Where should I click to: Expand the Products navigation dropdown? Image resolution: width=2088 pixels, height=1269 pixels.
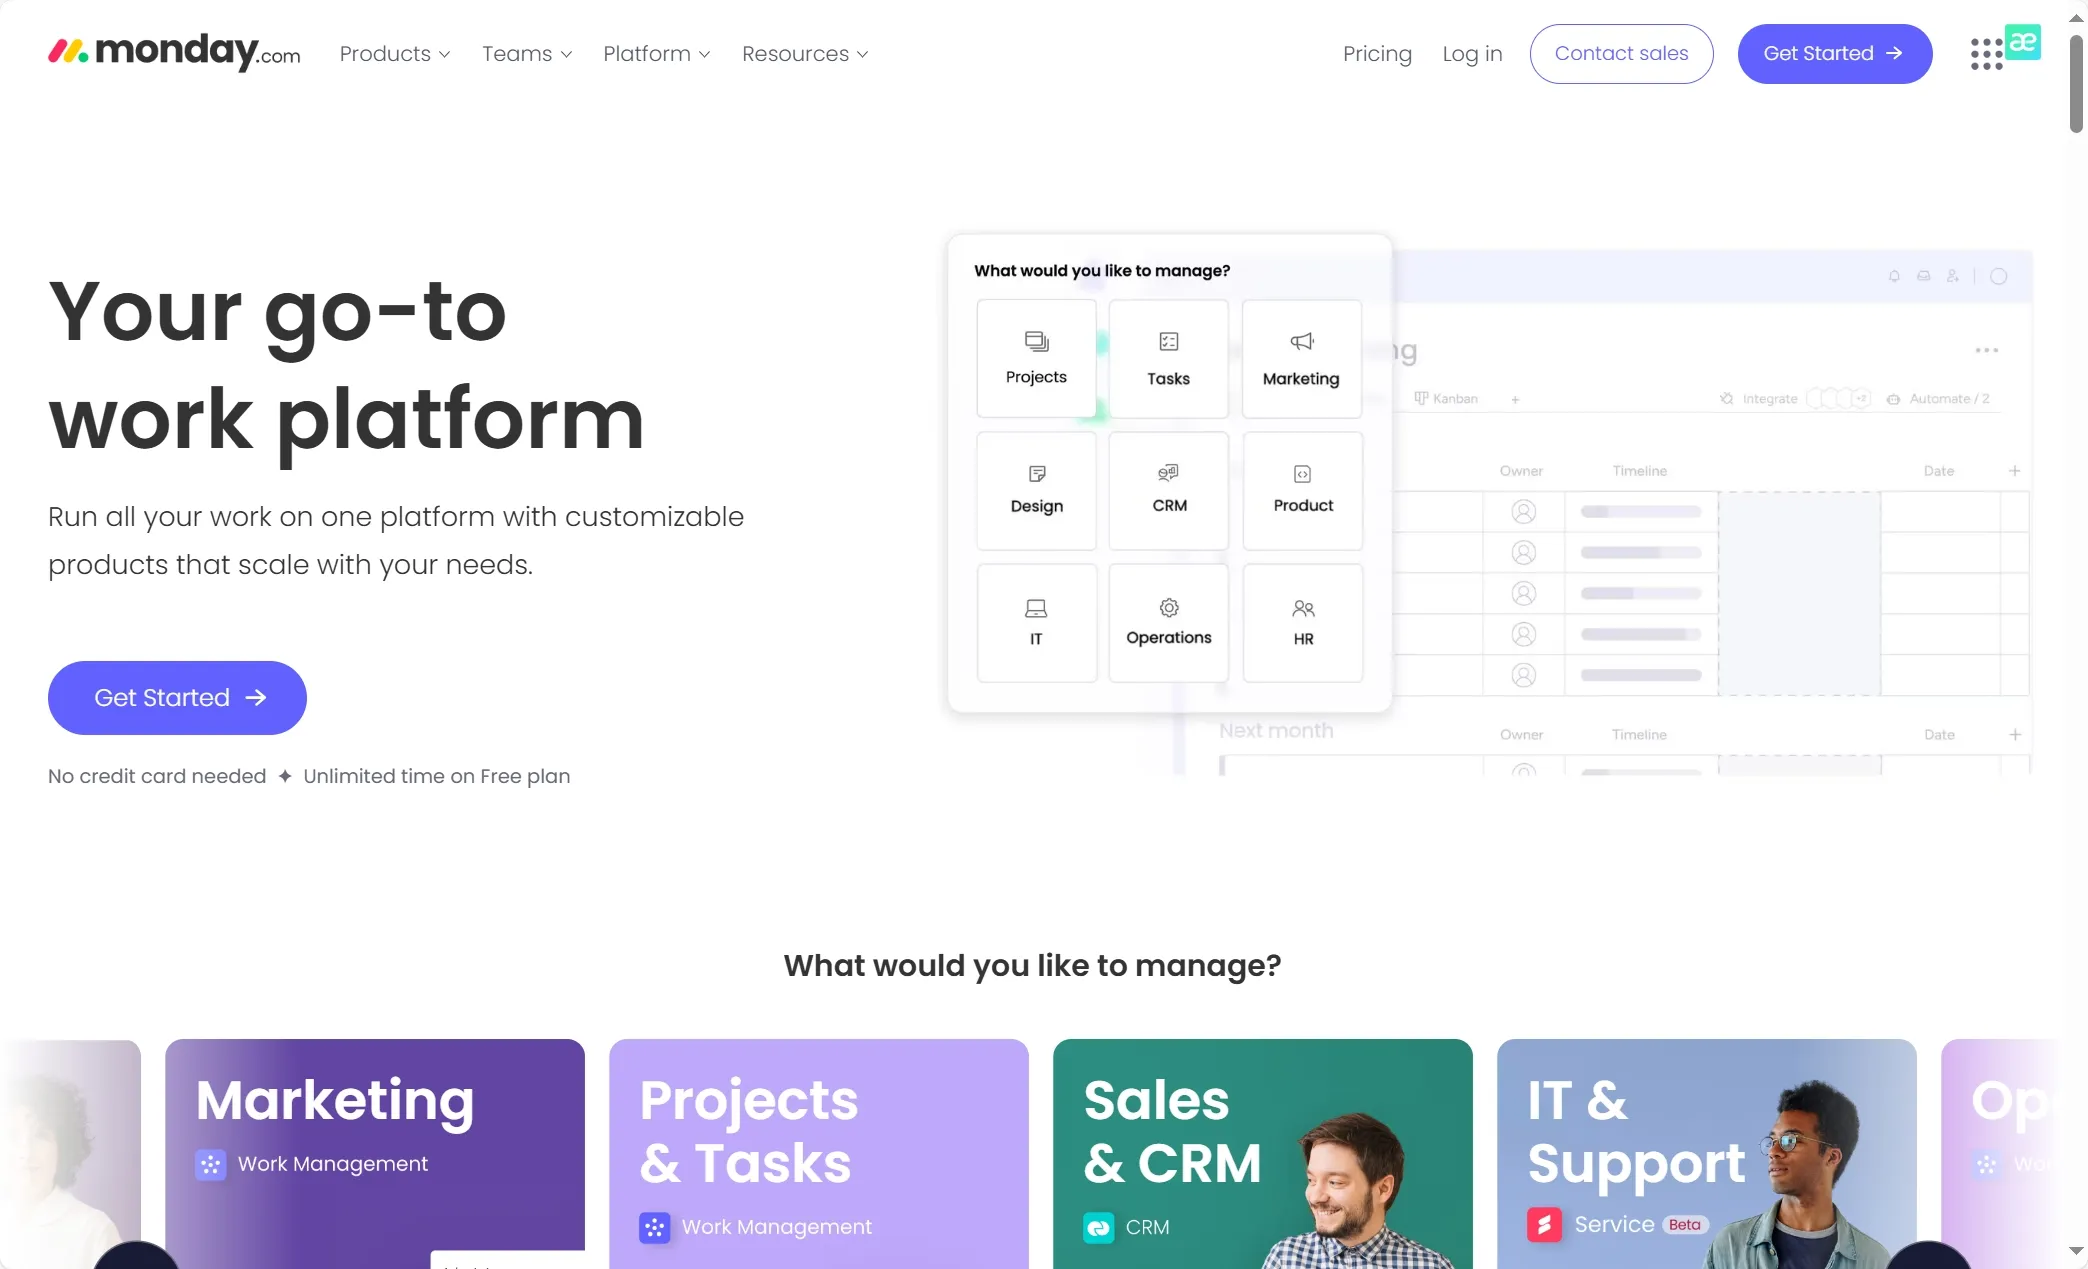click(394, 54)
